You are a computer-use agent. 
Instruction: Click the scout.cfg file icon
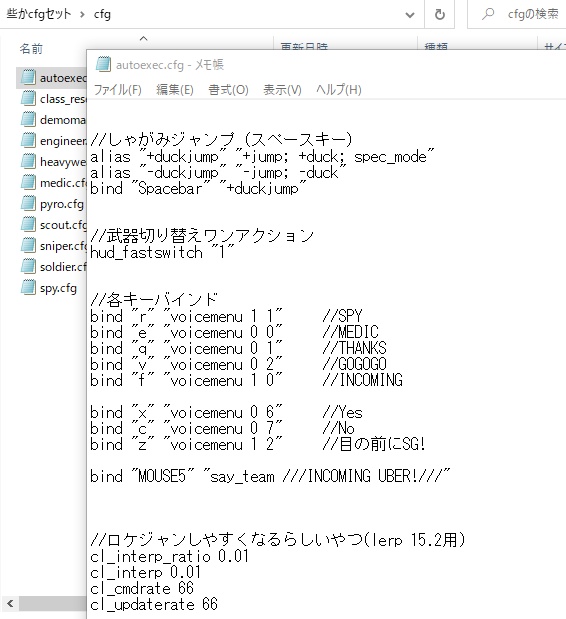(28, 225)
